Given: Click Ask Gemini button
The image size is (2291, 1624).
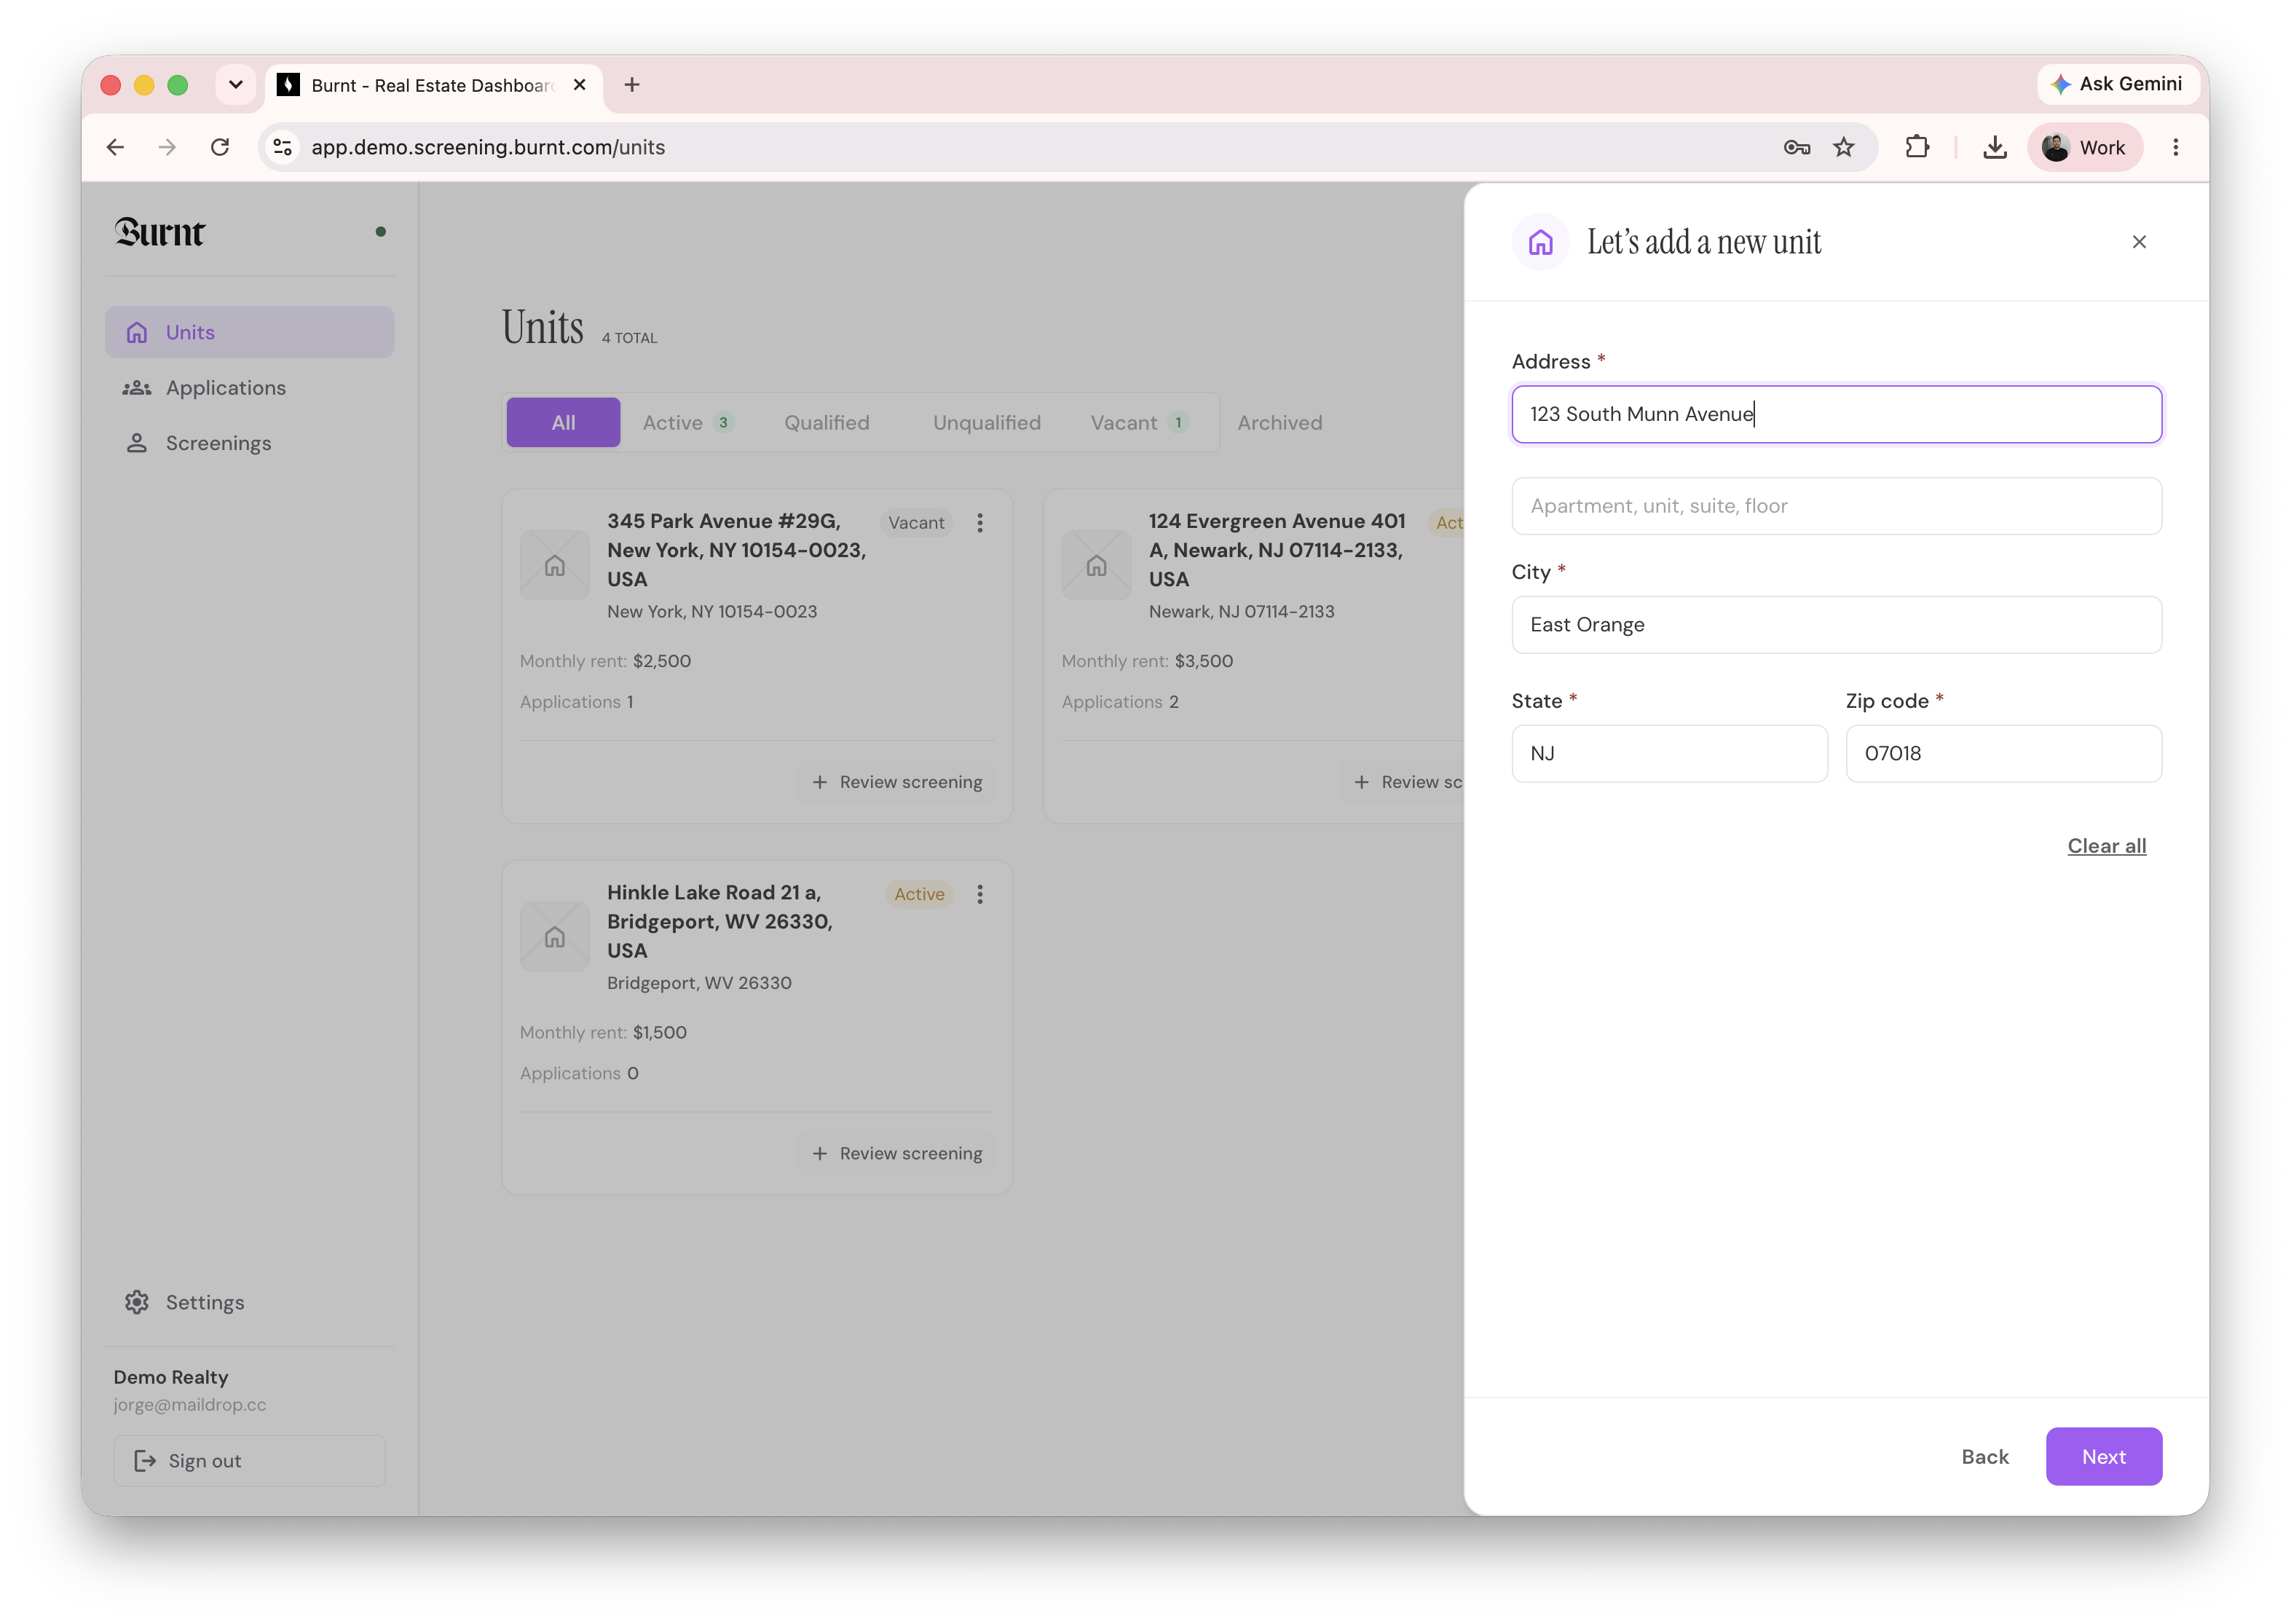Looking at the screenshot, I should [2117, 84].
